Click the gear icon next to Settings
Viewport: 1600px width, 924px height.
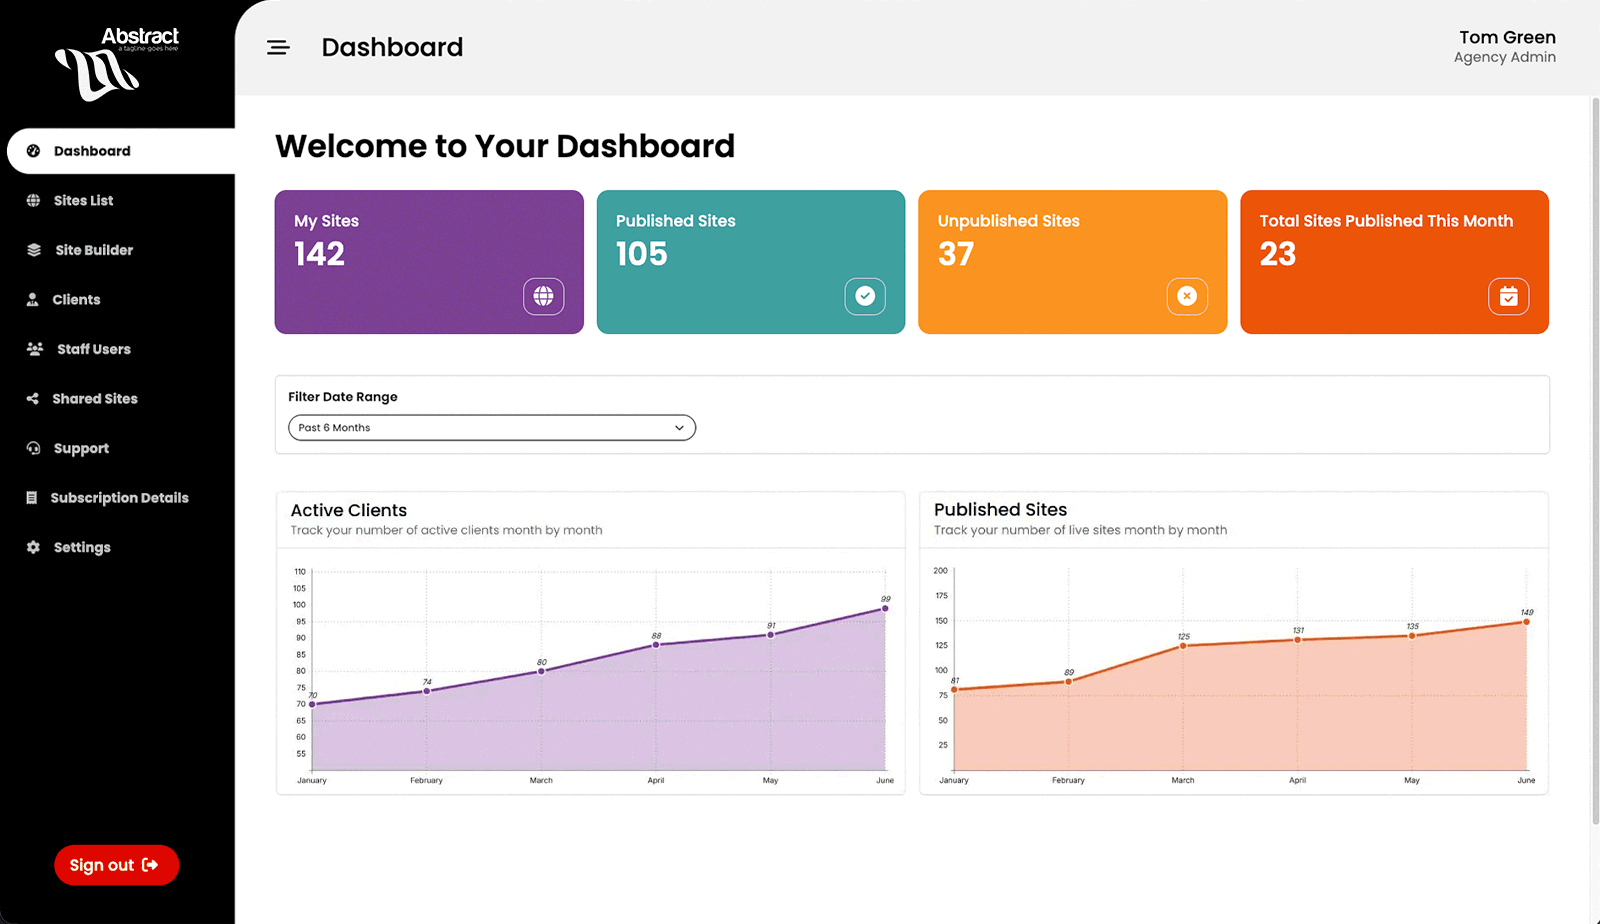pos(33,547)
